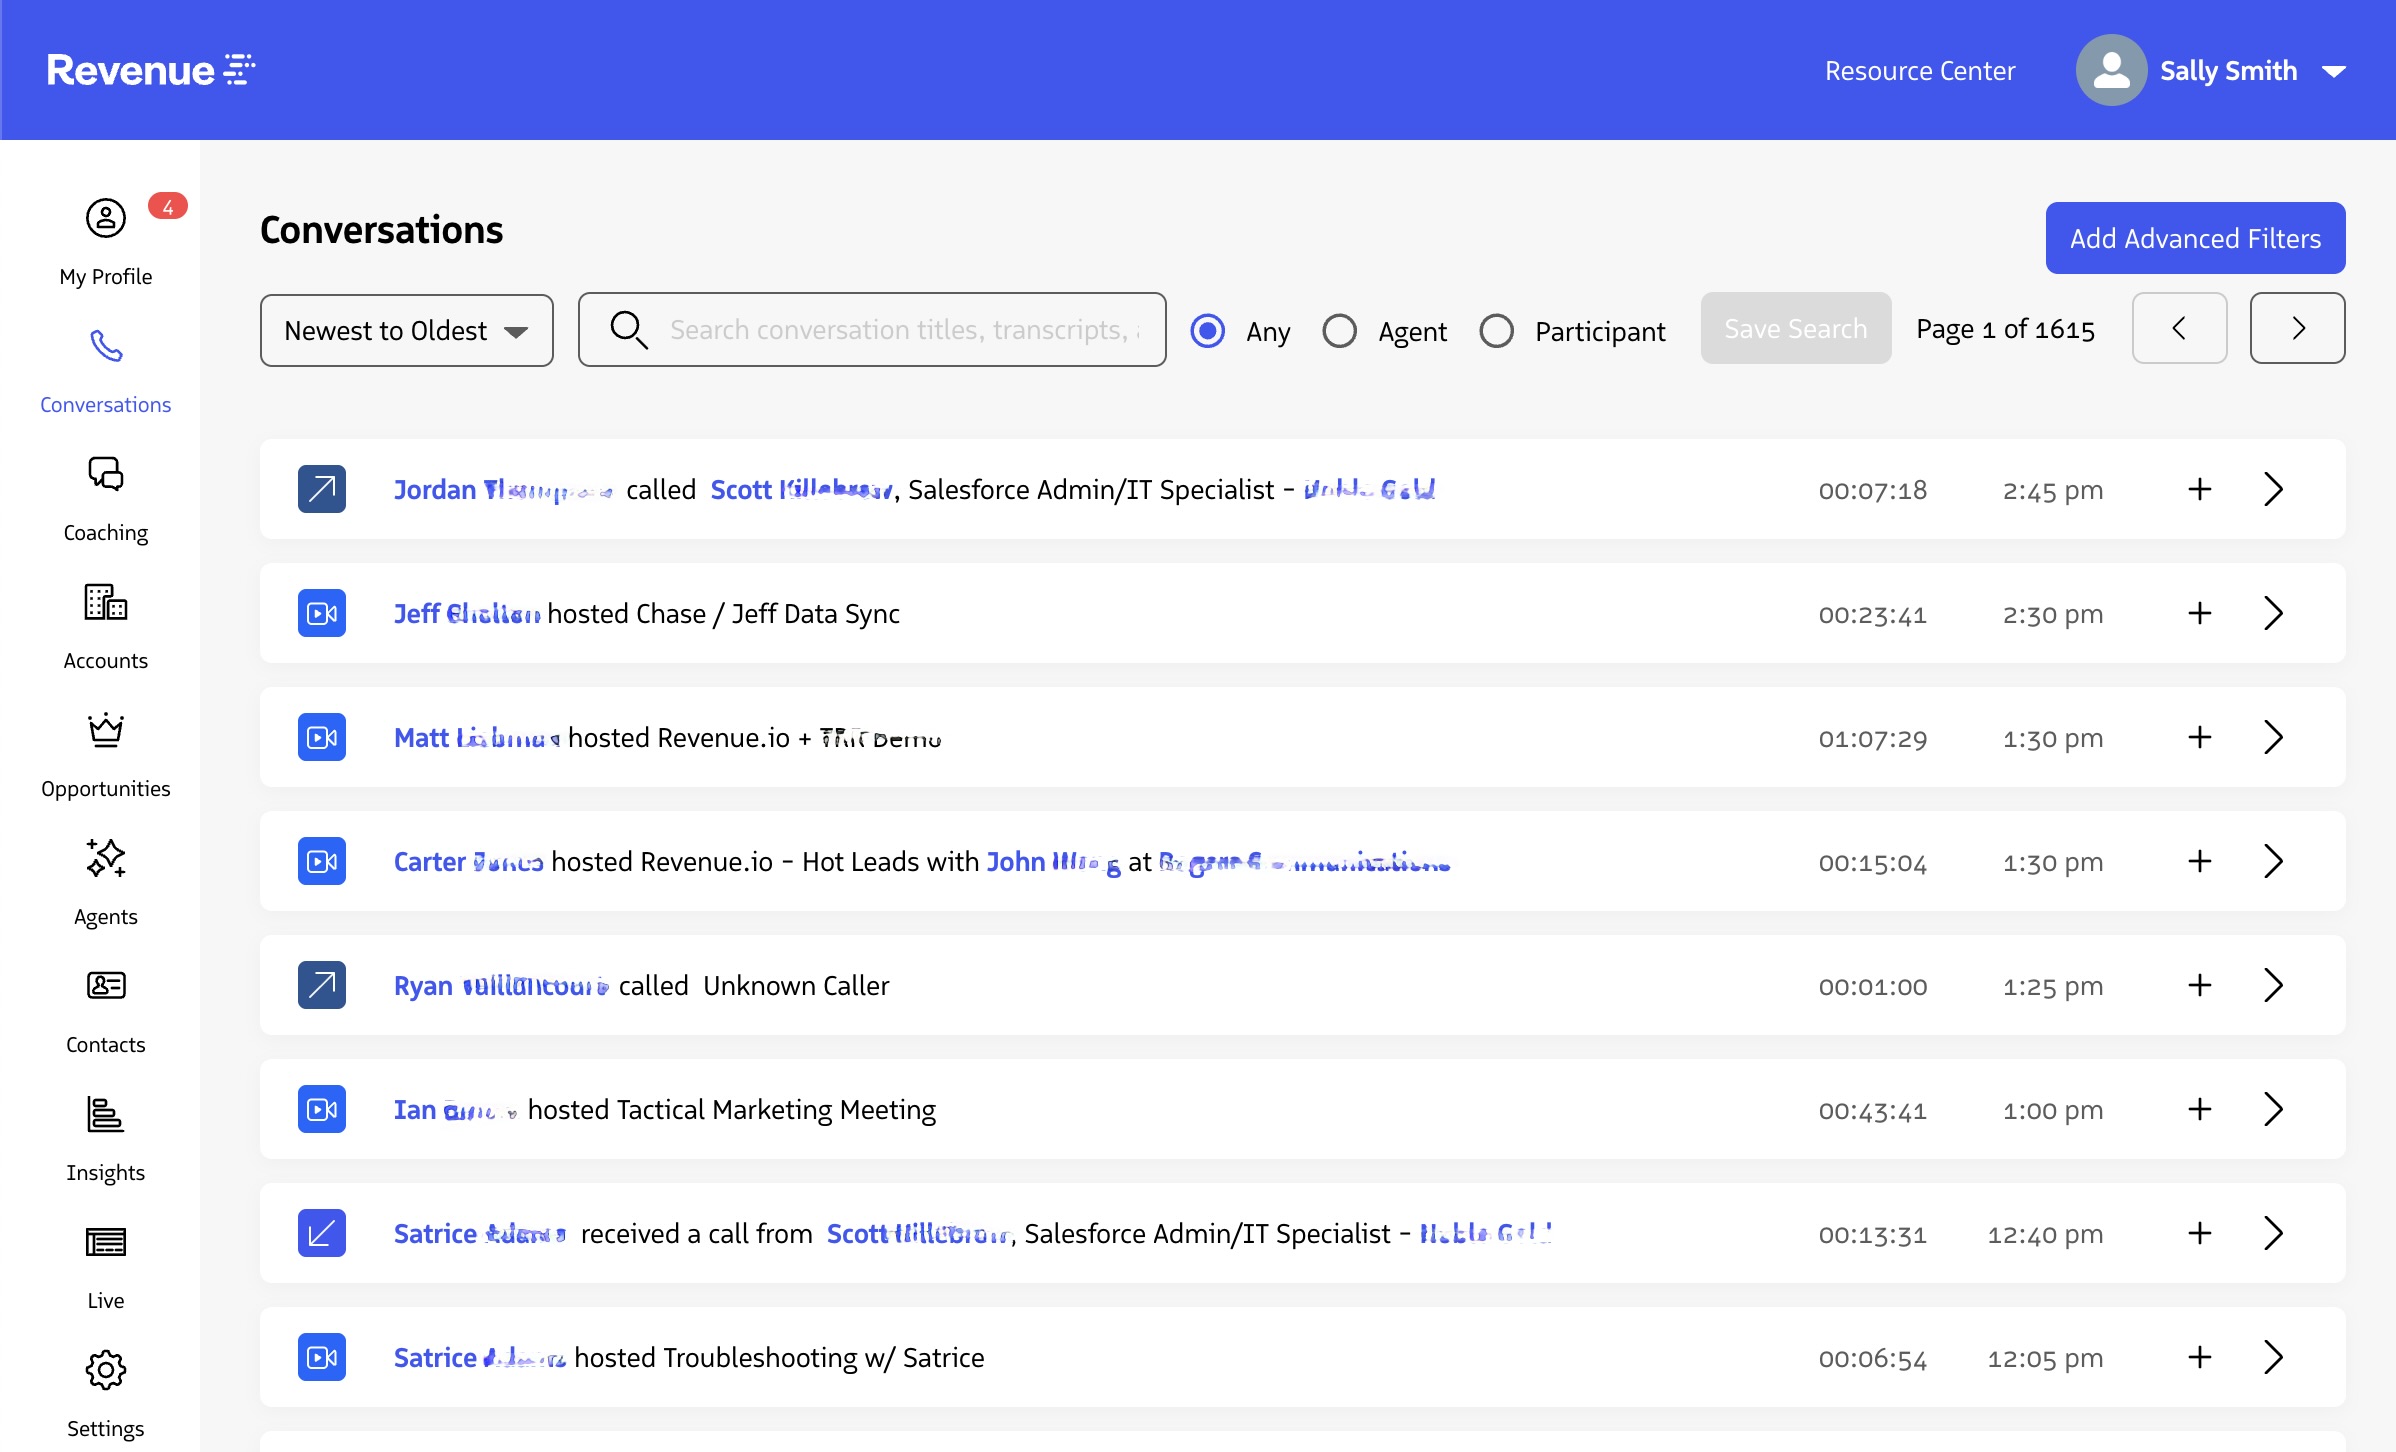
Task: Open the Conversations phone icon
Action: [106, 346]
